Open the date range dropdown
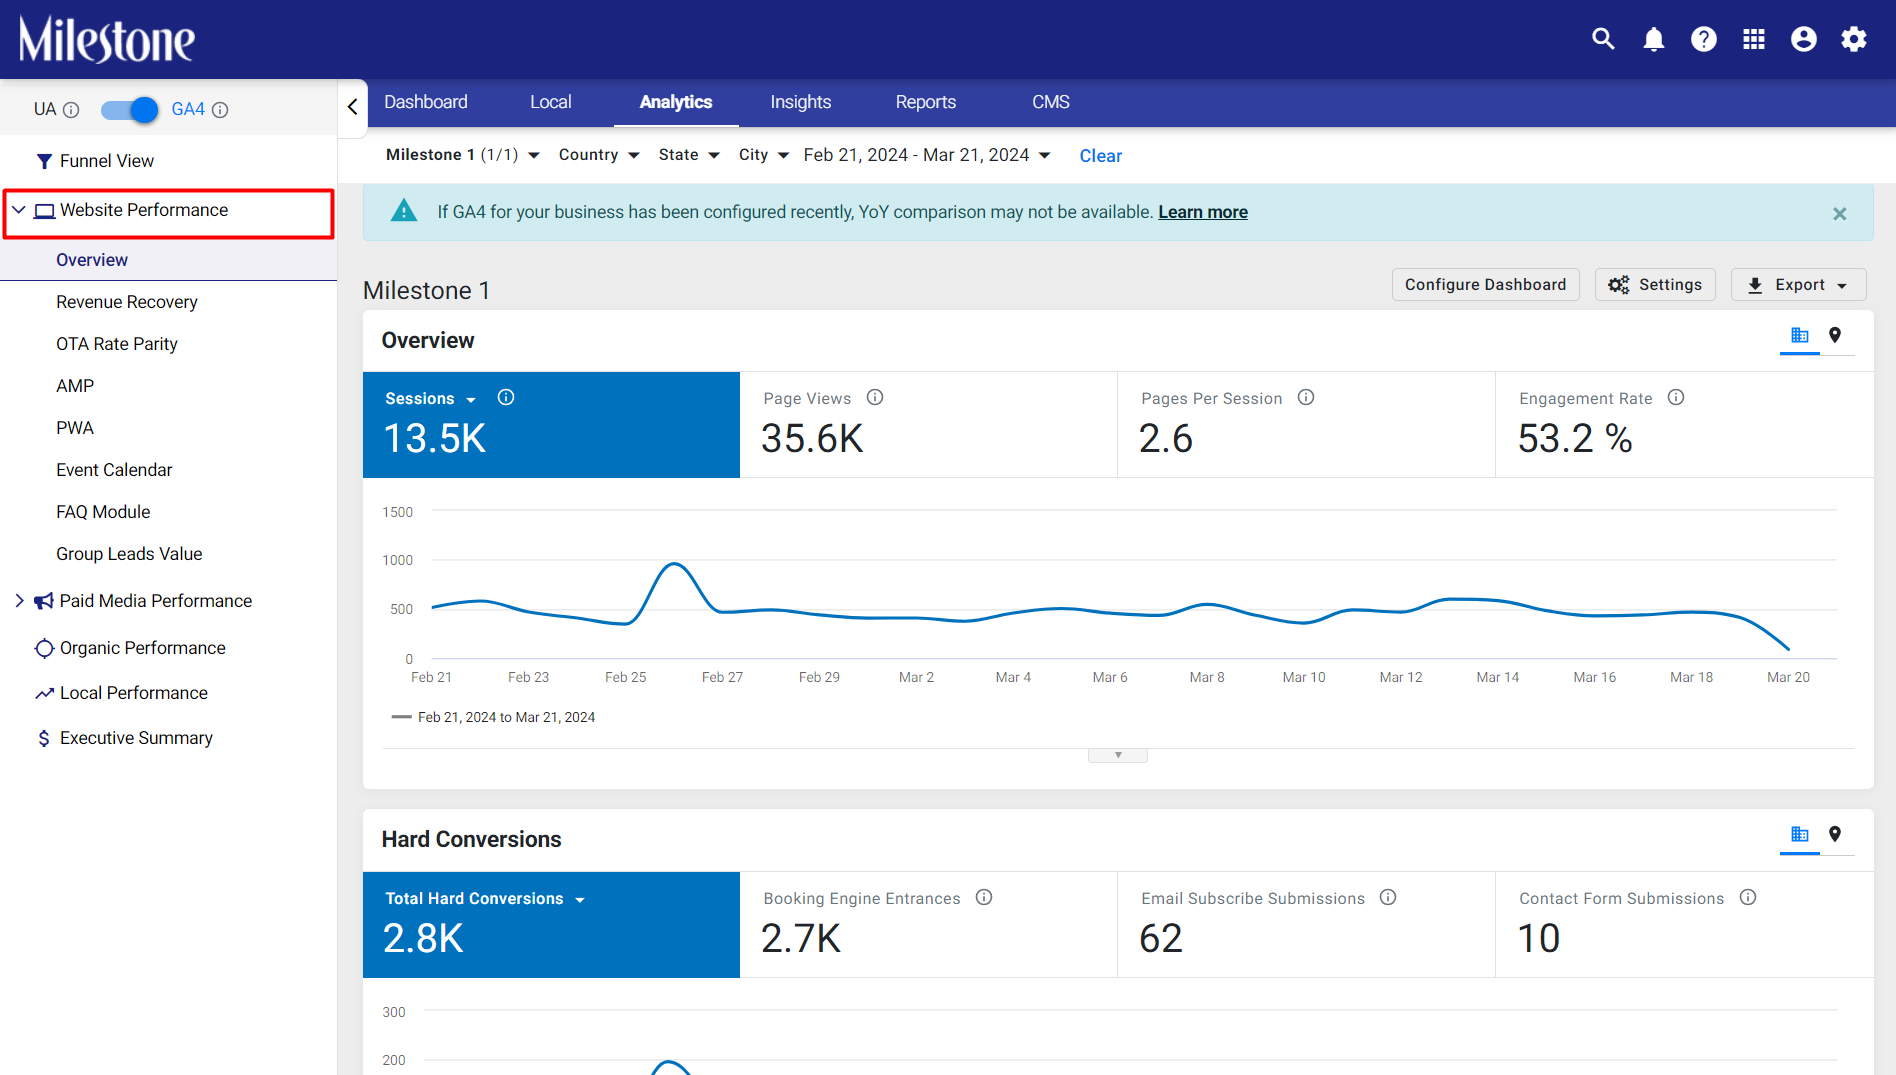1896x1075 pixels. [x=927, y=155]
